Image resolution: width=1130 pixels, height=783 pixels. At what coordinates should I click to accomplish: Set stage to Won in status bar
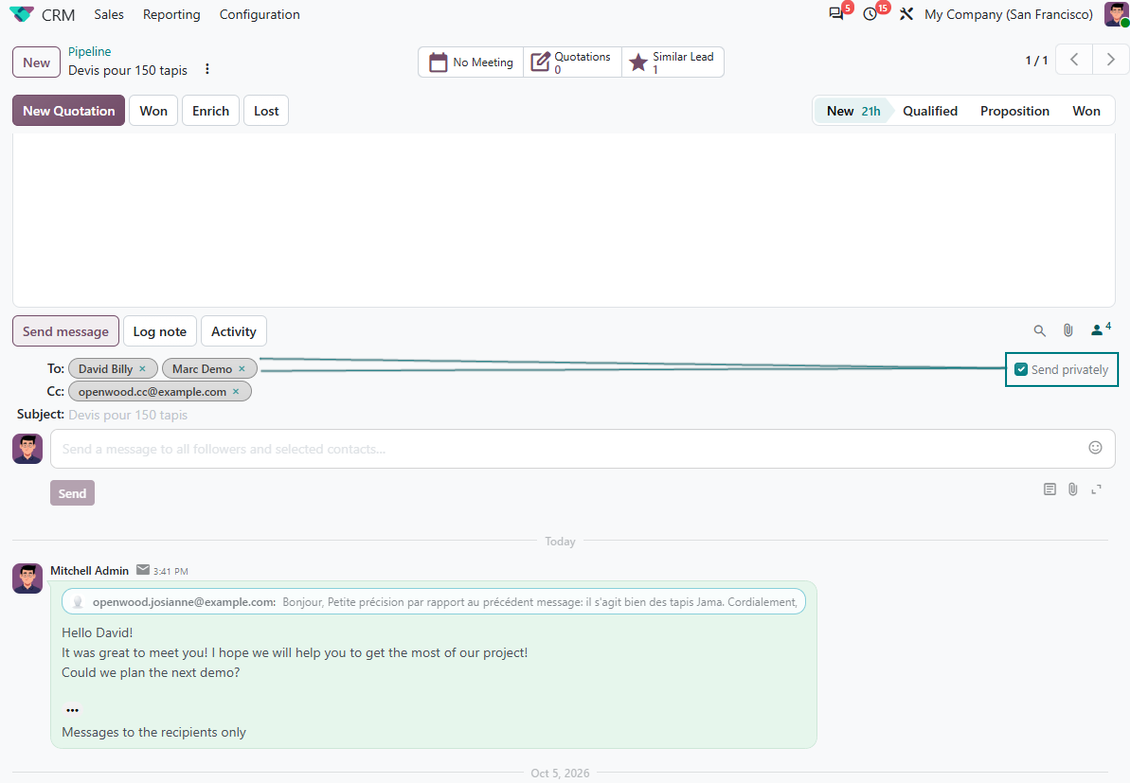(1086, 111)
